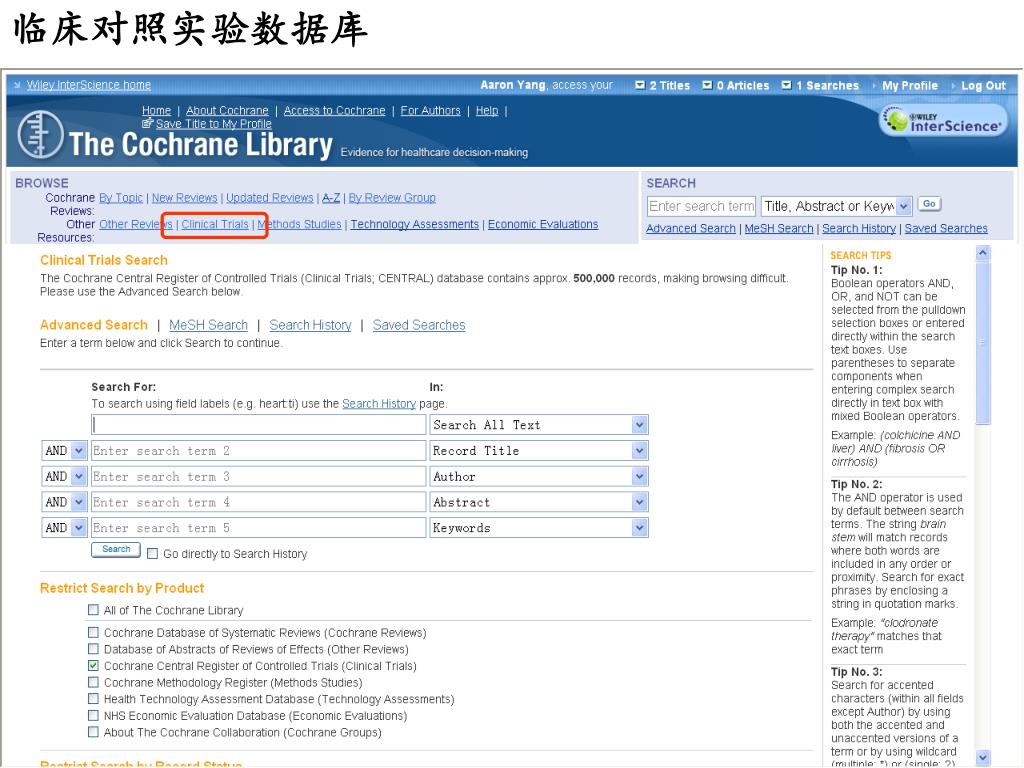Open the Abstract field dropdown
The image size is (1024, 768).
point(639,502)
